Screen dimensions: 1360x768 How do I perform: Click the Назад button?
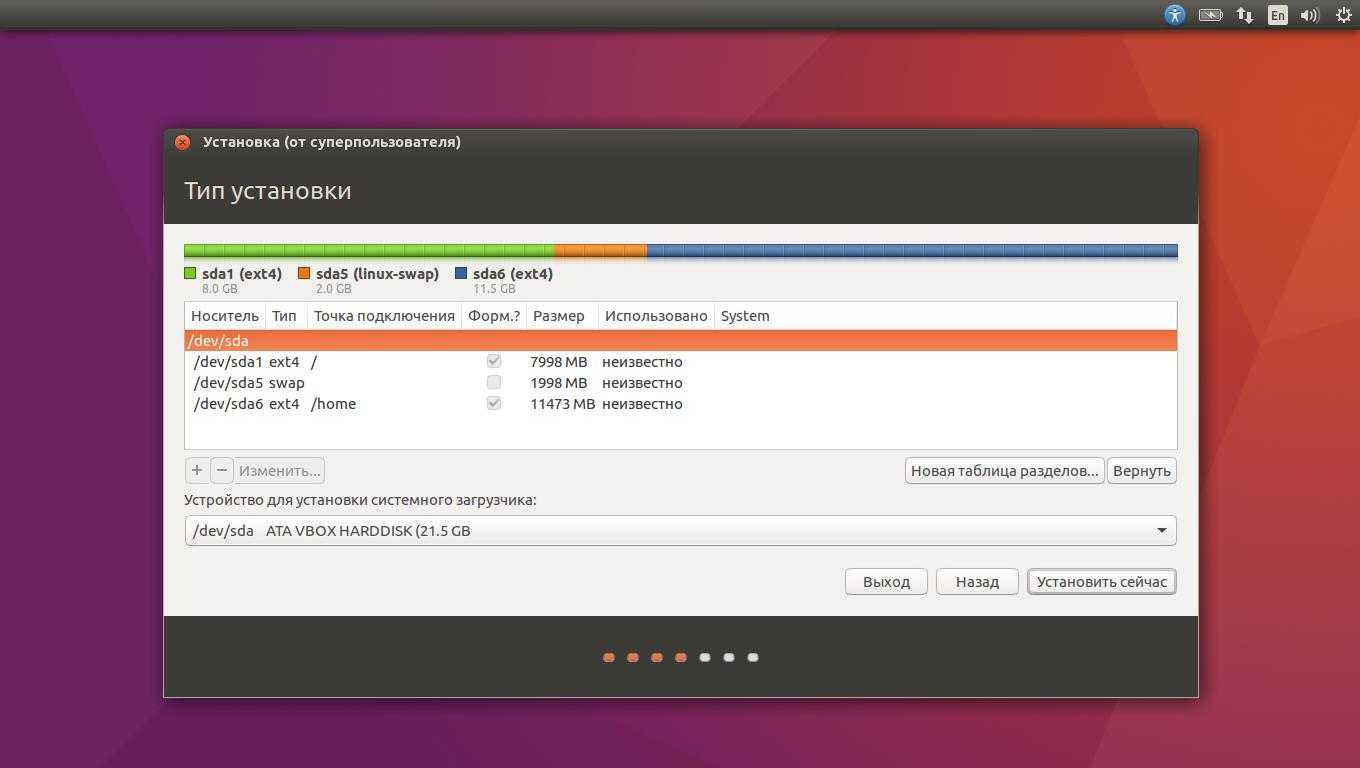[x=976, y=581]
